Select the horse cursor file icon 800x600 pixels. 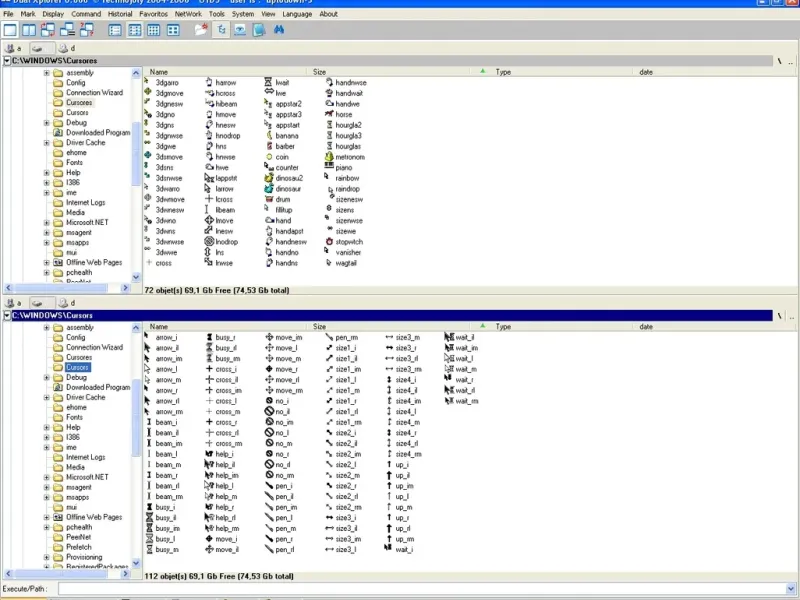(x=329, y=114)
